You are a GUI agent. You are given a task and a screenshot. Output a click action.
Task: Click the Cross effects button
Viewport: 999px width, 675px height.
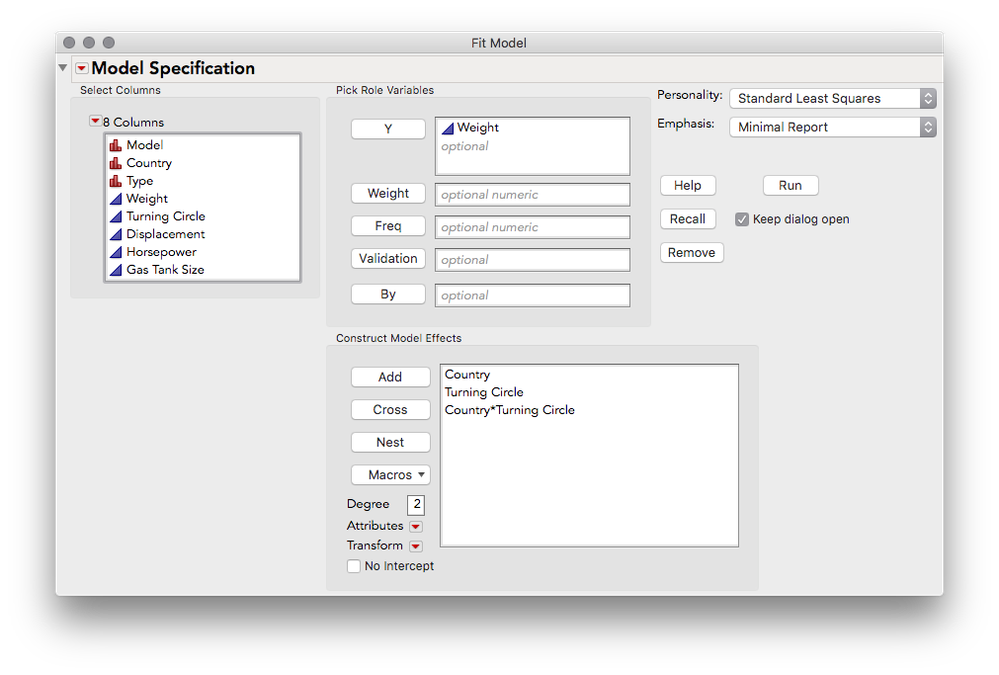391,409
